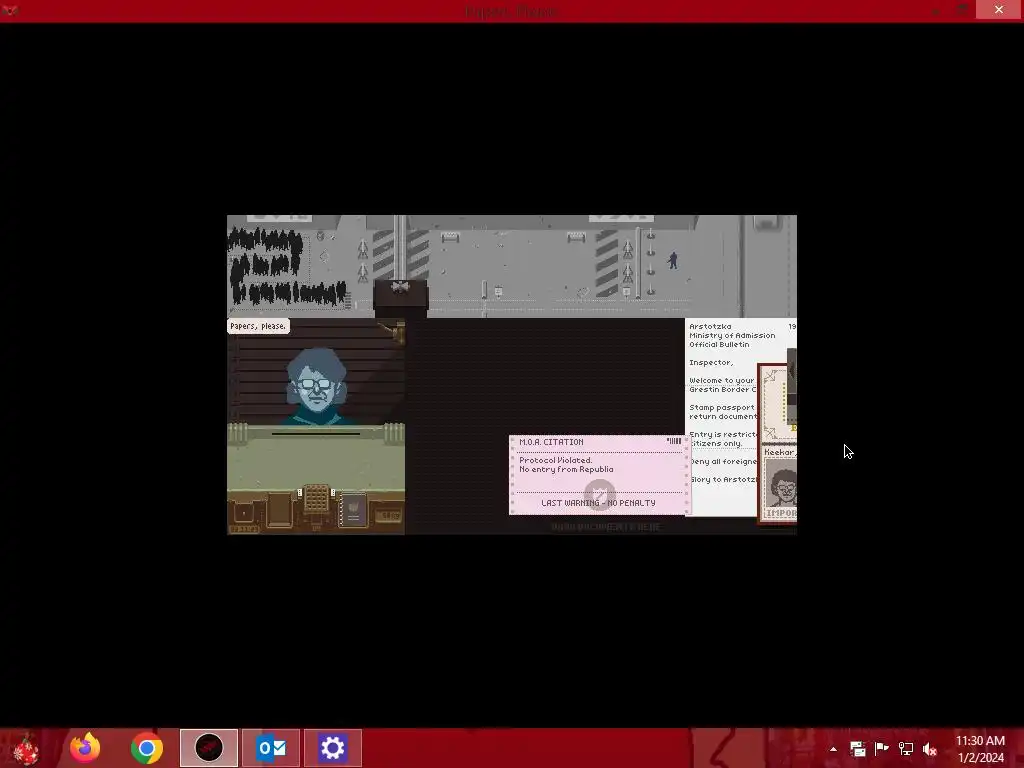The height and width of the screenshot is (768, 1024).
Task: Click the Papers, Please title bar app icon
Action: 9,10
